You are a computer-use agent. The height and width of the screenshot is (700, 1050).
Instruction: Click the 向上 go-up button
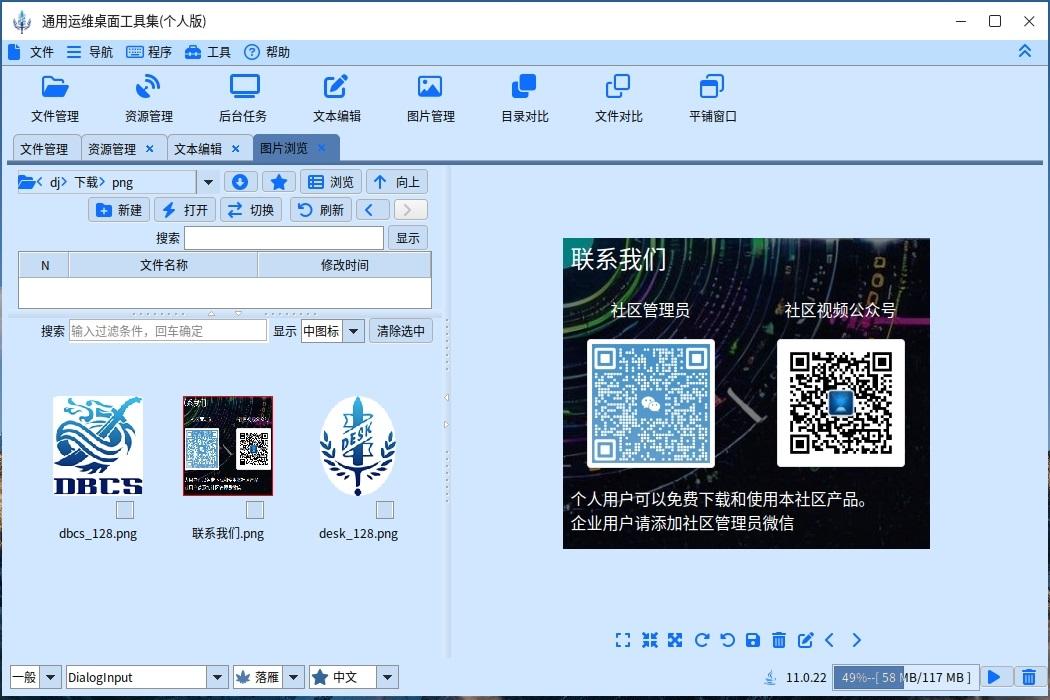[396, 182]
